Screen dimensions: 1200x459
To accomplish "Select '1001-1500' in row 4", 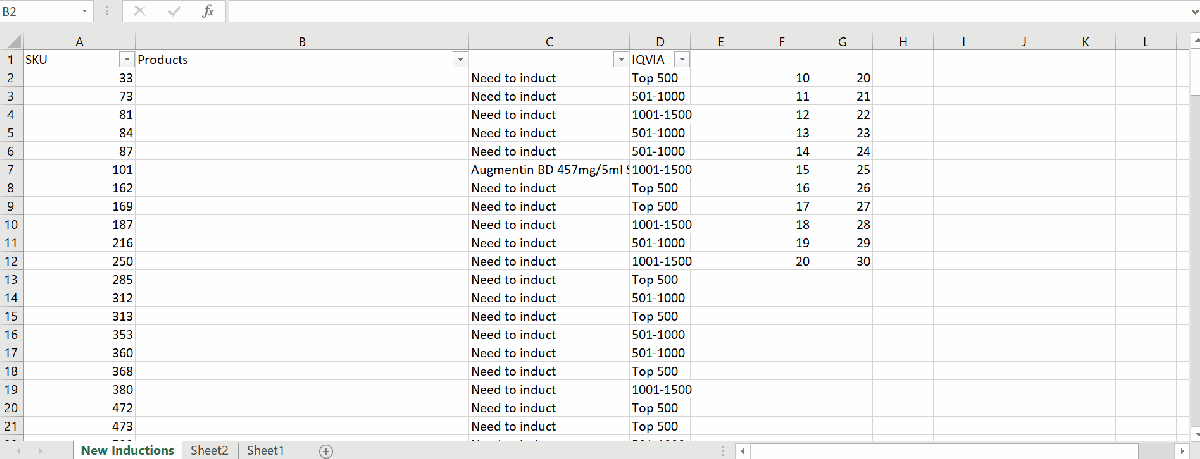I will 660,114.
